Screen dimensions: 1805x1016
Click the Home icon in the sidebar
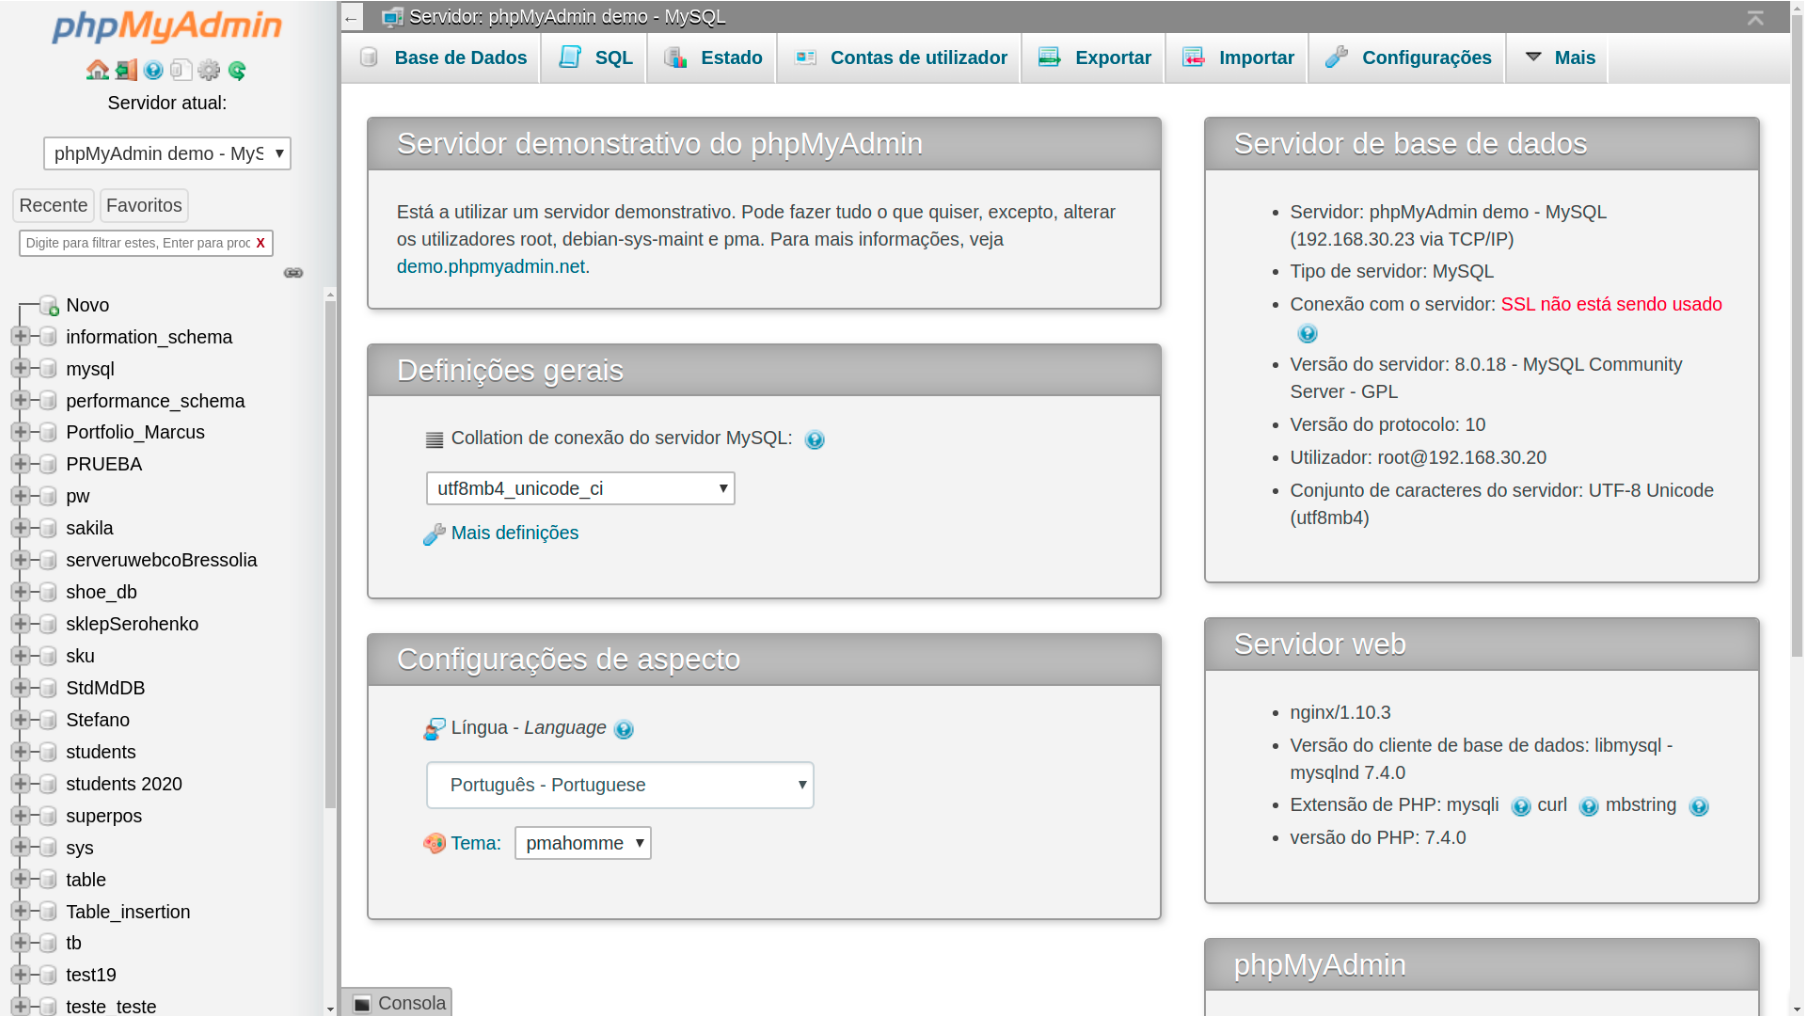pyautogui.click(x=97, y=70)
